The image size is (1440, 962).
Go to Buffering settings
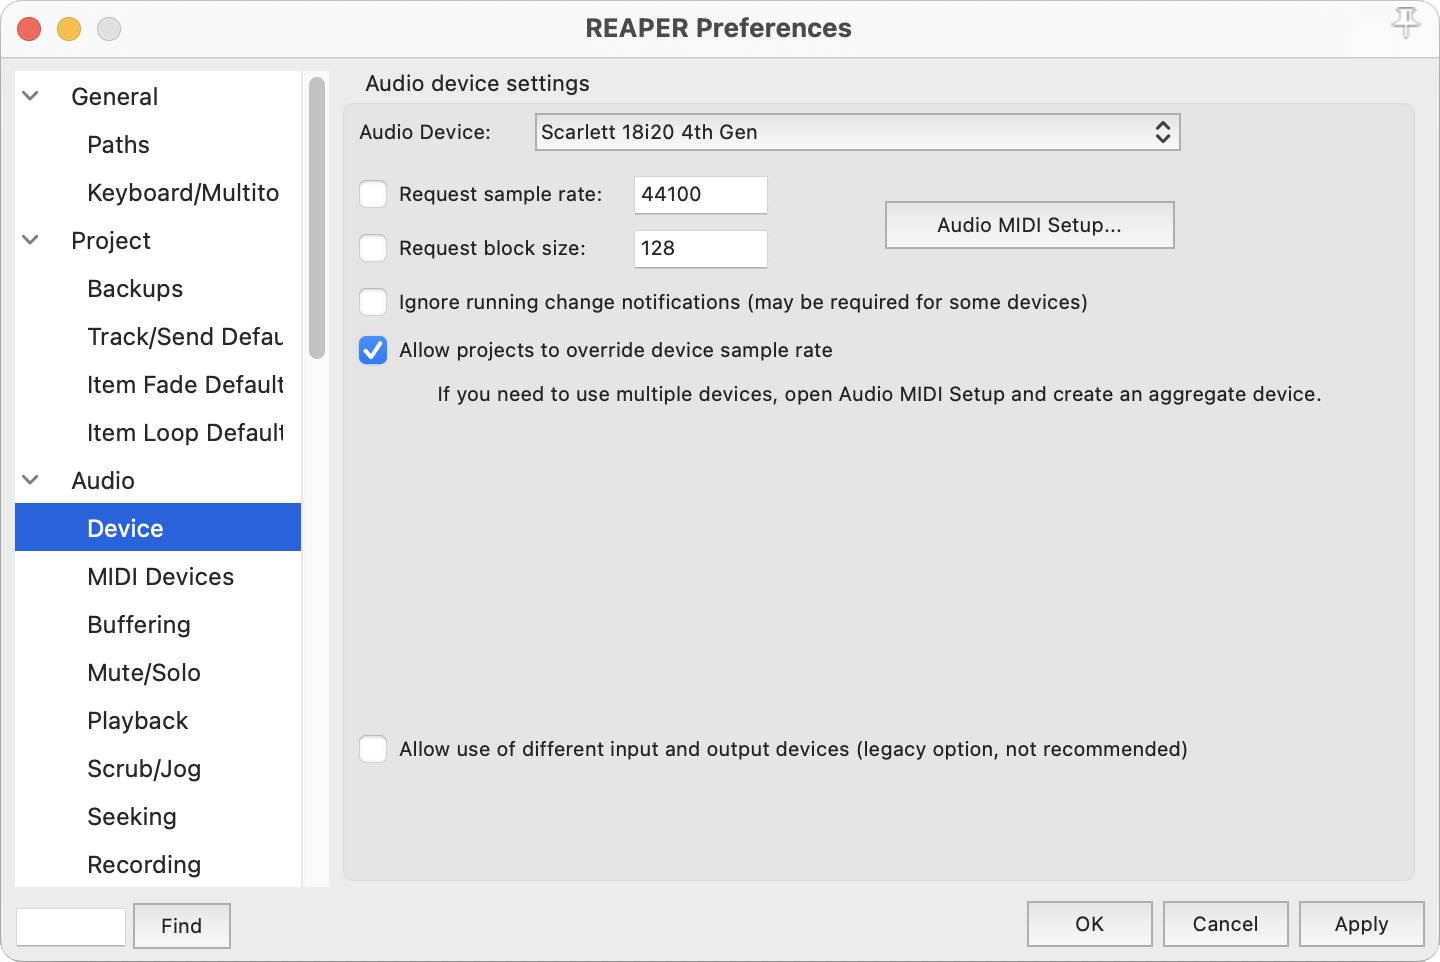coord(139,625)
